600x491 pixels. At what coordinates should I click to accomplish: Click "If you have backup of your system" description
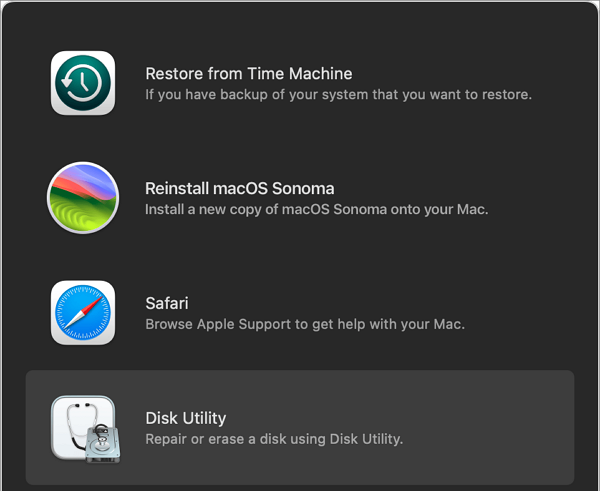pos(338,95)
